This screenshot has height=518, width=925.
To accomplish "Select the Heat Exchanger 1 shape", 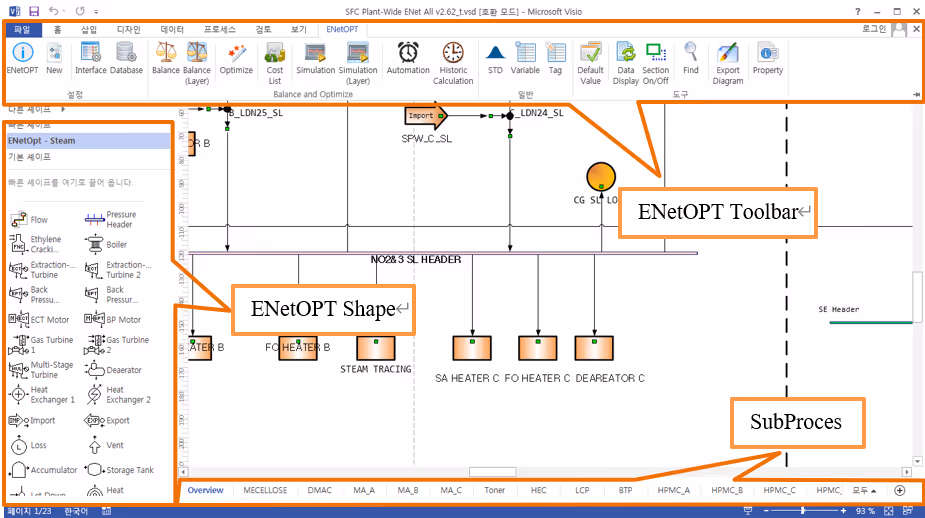I will [42, 395].
